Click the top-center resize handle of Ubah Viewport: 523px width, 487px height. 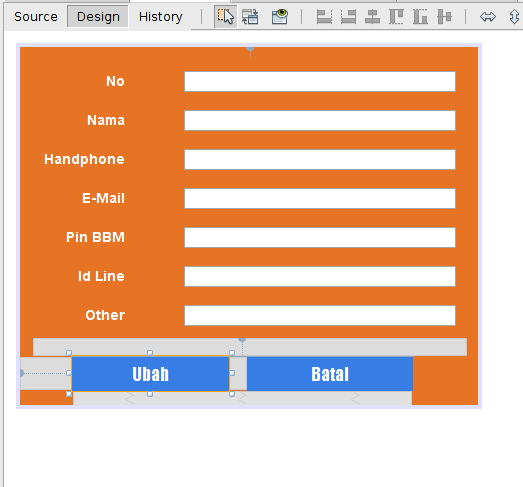(x=150, y=353)
